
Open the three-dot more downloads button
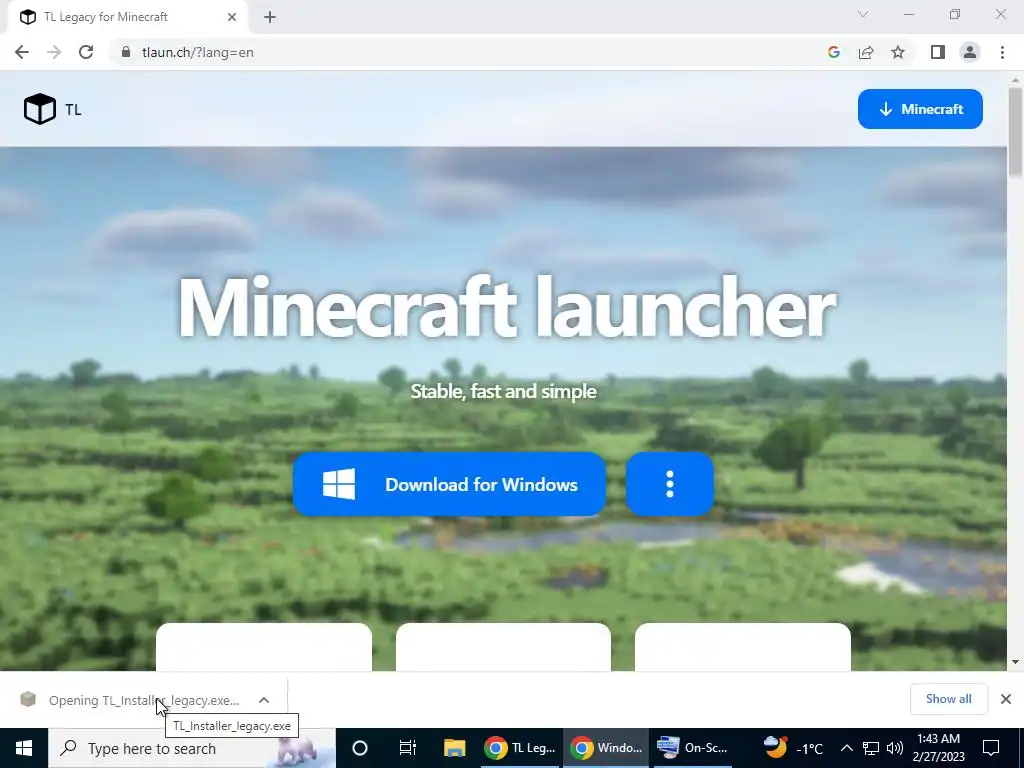coord(669,484)
